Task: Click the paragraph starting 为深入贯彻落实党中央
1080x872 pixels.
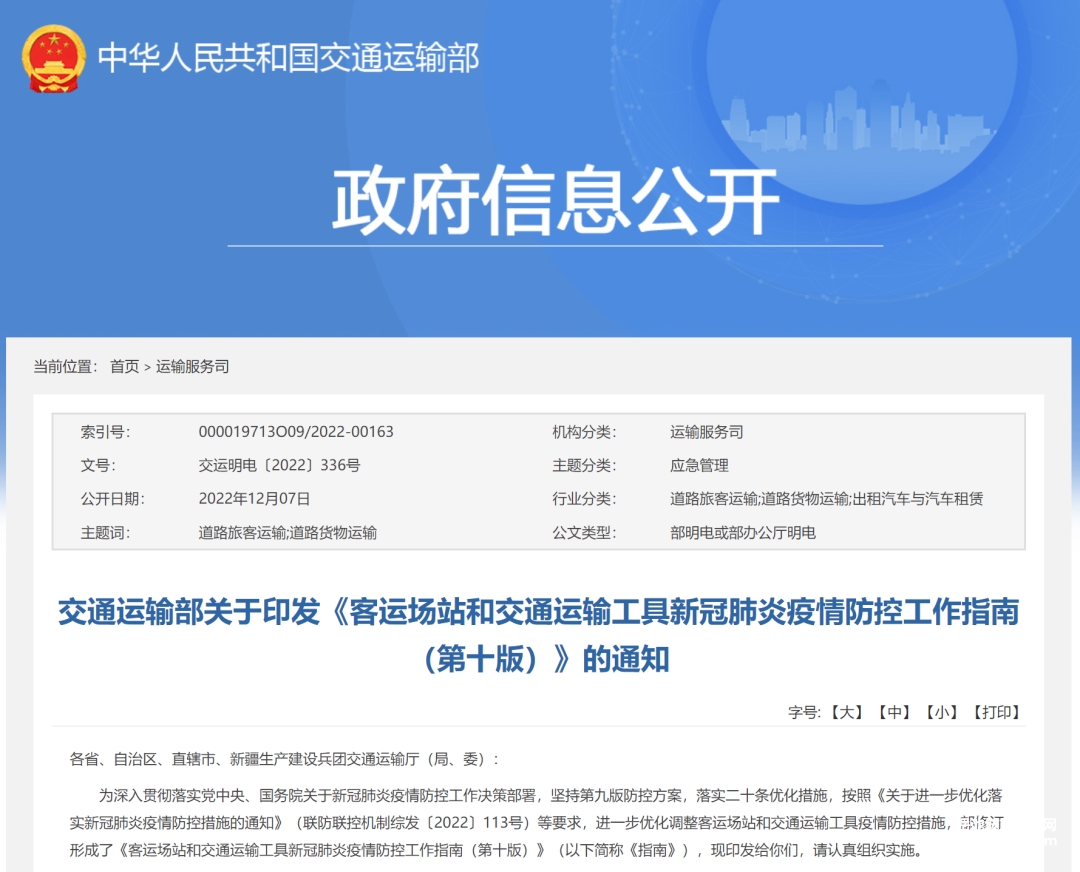Action: [x=537, y=823]
